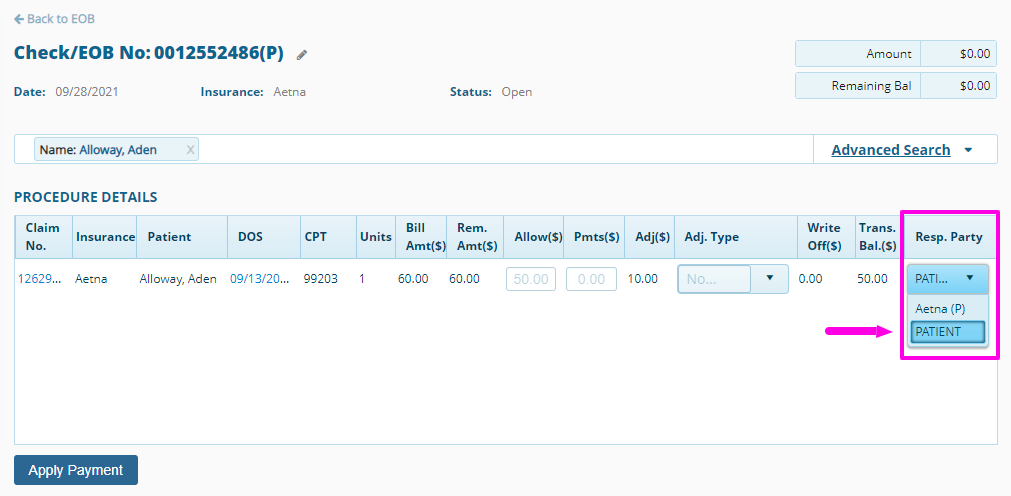Select the Aetna insurance table cell
The image size is (1011, 496).
click(92, 279)
